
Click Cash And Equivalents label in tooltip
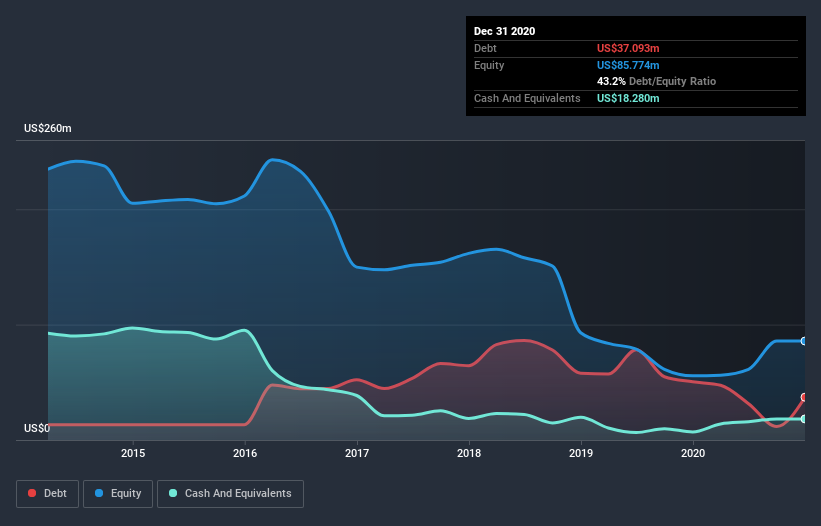tap(527, 98)
